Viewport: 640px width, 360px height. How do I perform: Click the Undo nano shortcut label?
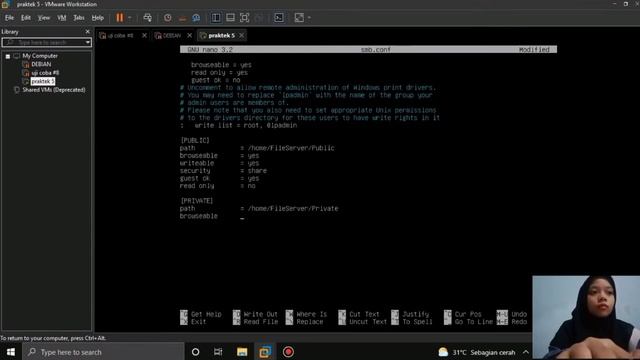pyautogui.click(x=519, y=314)
